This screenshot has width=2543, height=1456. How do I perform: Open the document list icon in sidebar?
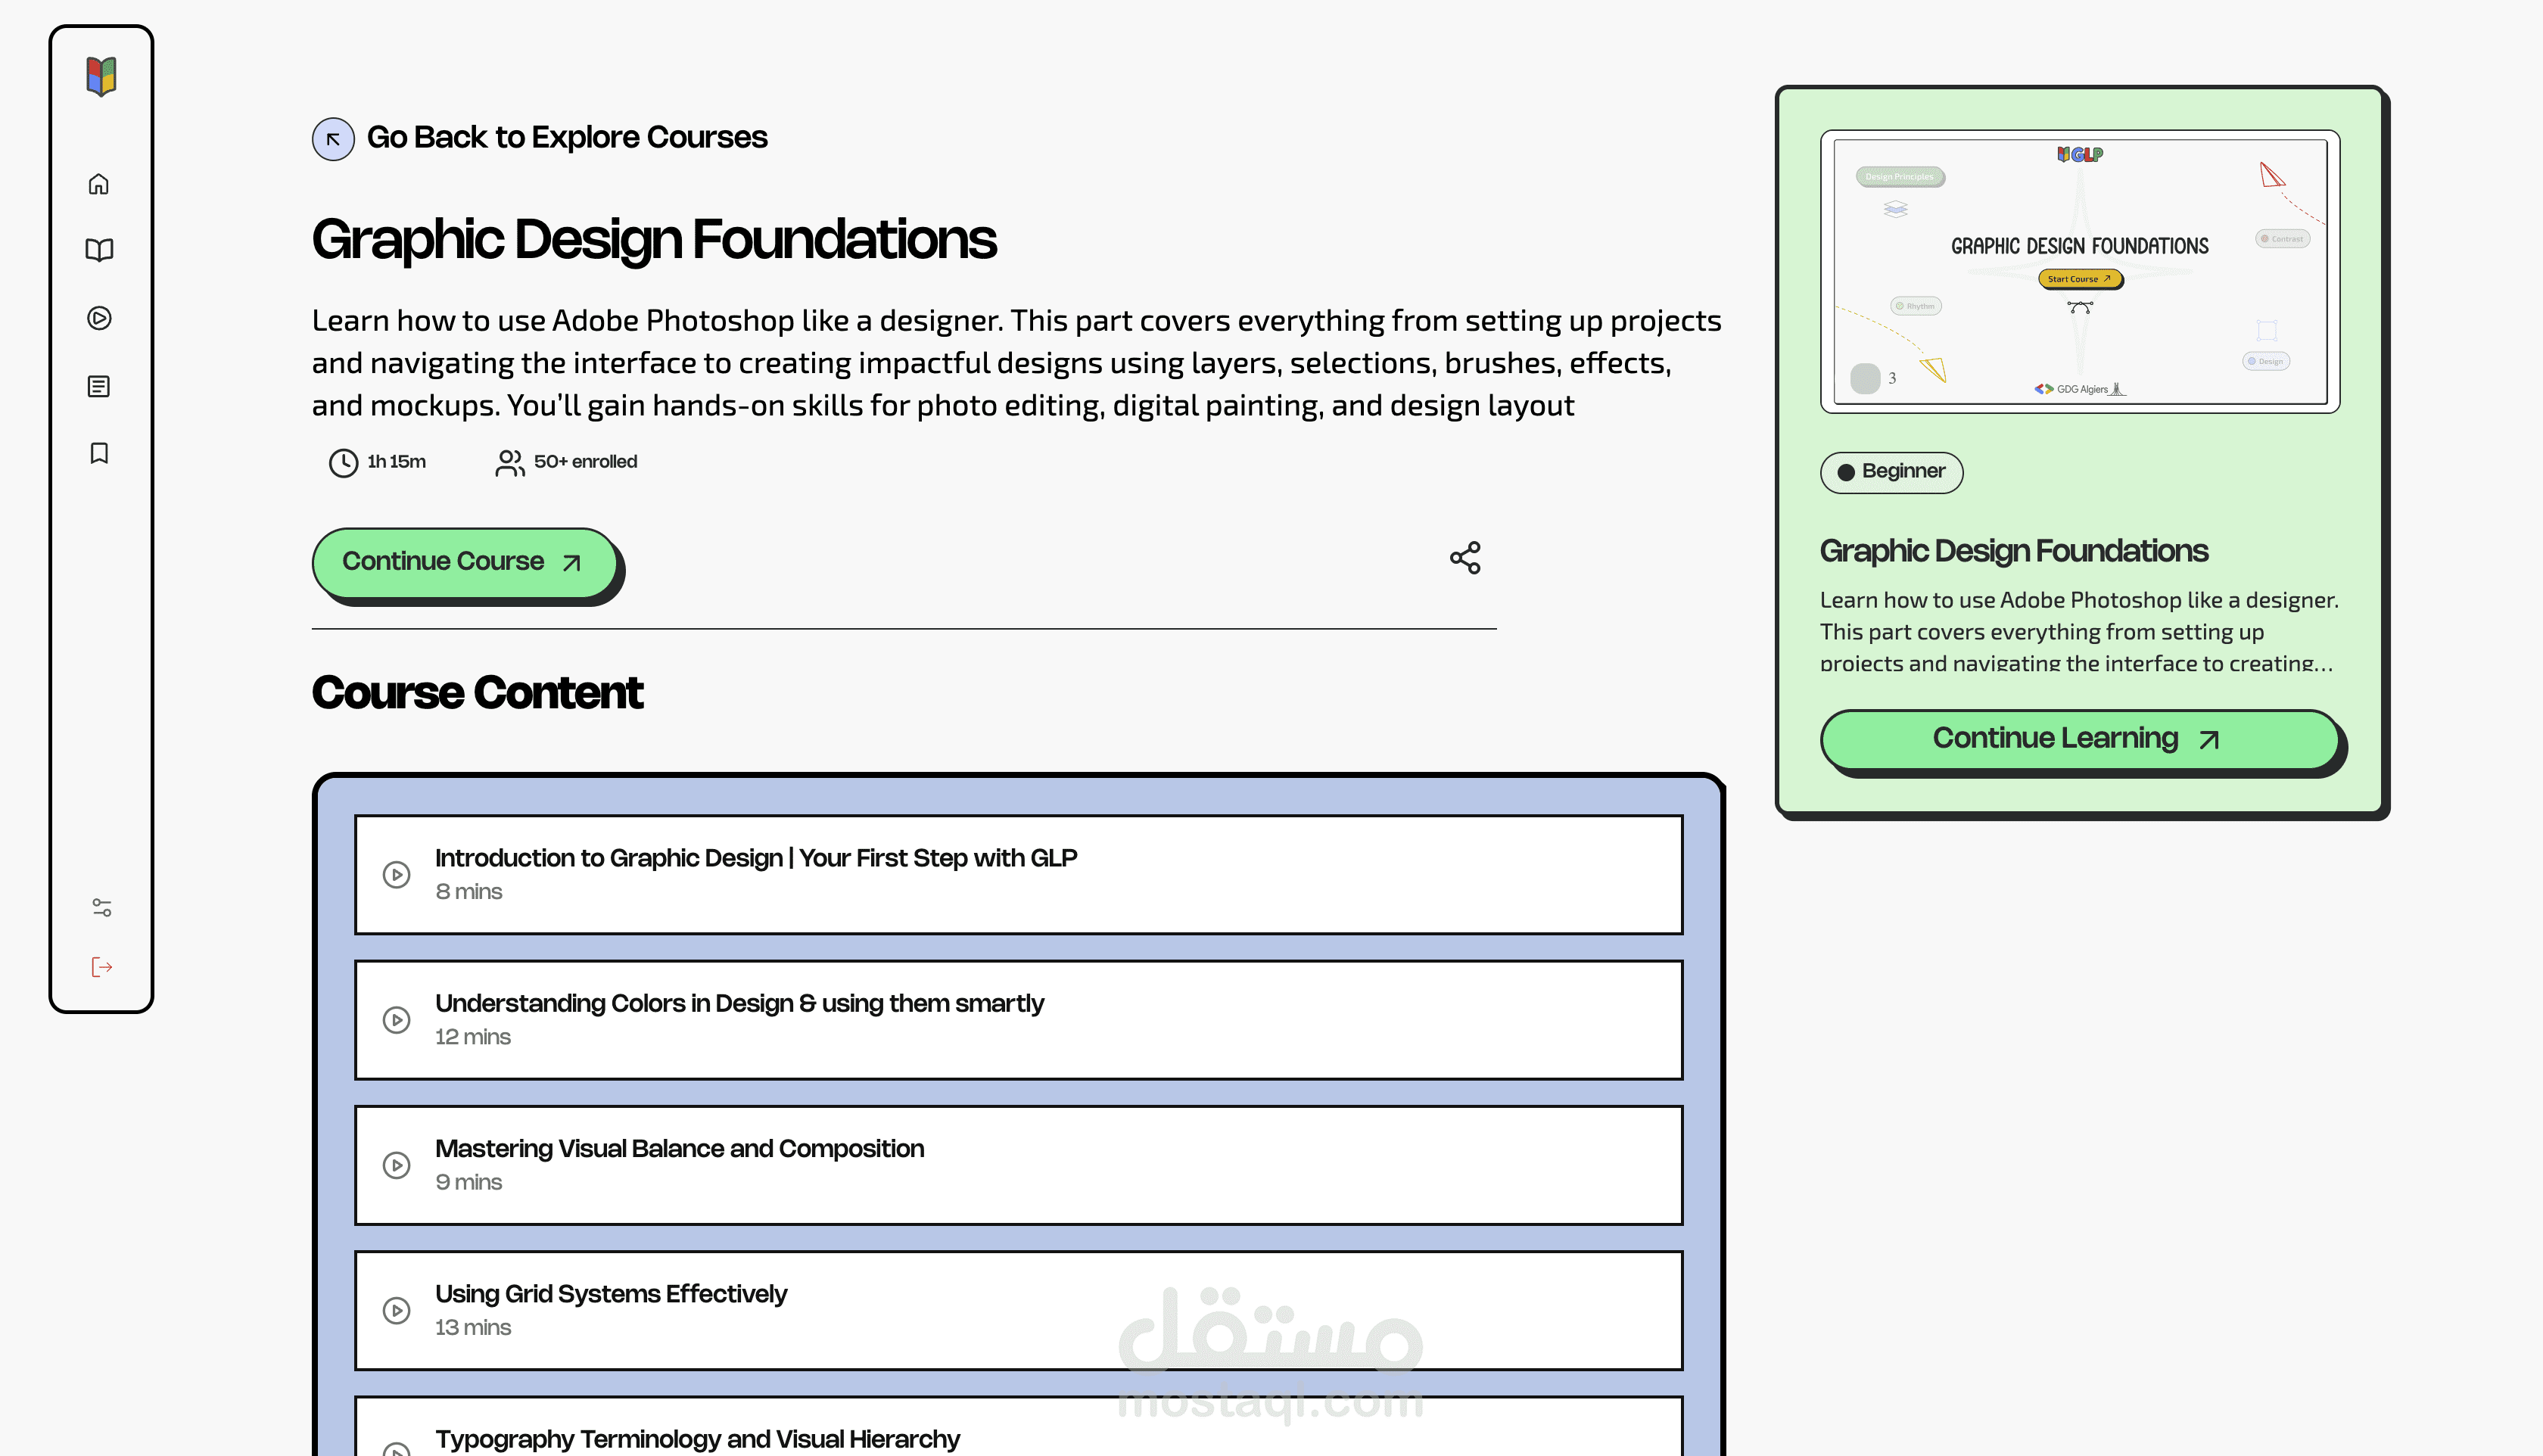[x=99, y=386]
